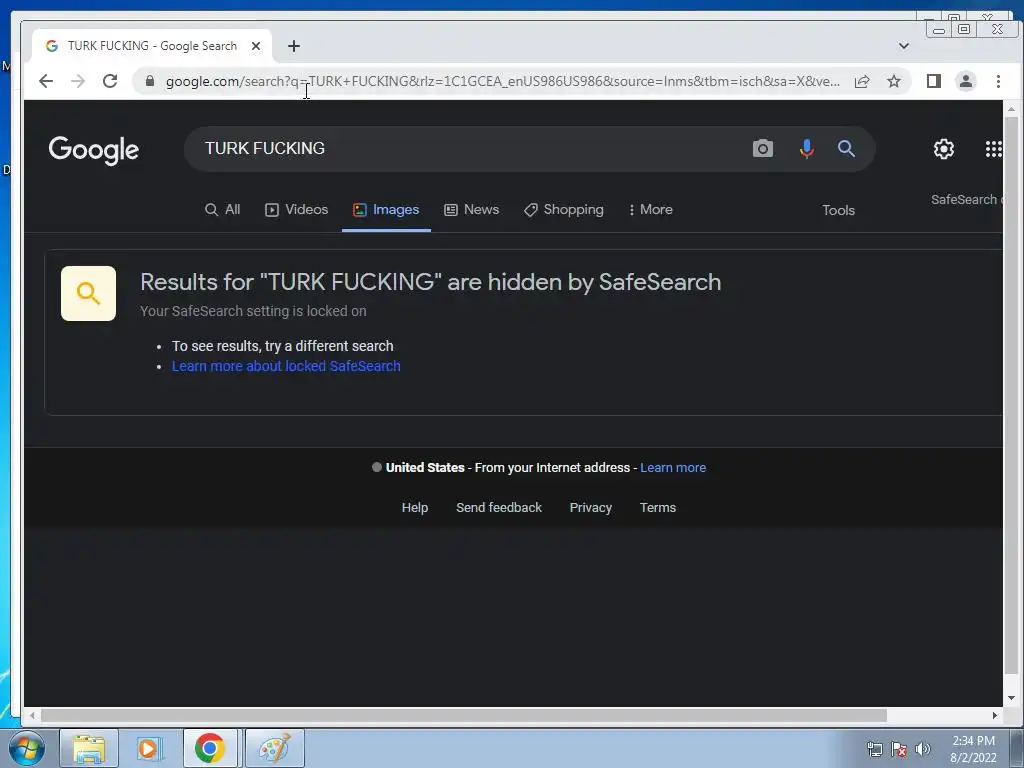The width and height of the screenshot is (1024, 768).
Task: Click the address bar URL
Action: pos(503,81)
